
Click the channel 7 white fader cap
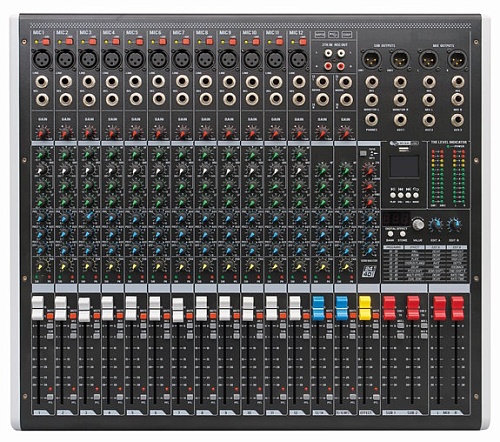(178, 310)
